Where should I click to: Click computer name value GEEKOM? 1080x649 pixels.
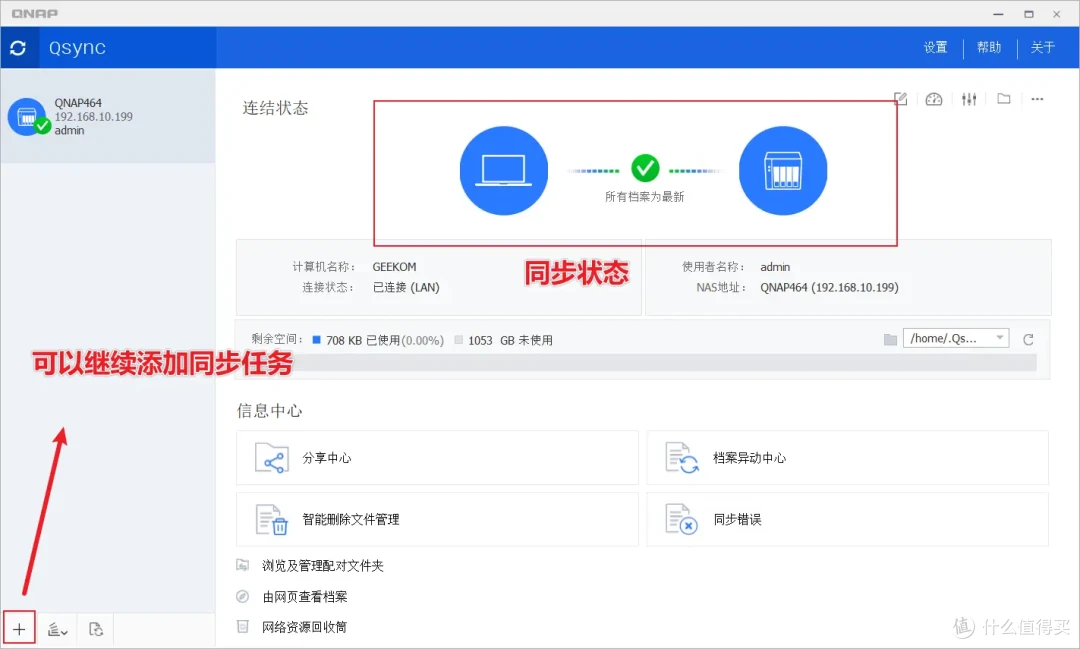click(x=394, y=267)
